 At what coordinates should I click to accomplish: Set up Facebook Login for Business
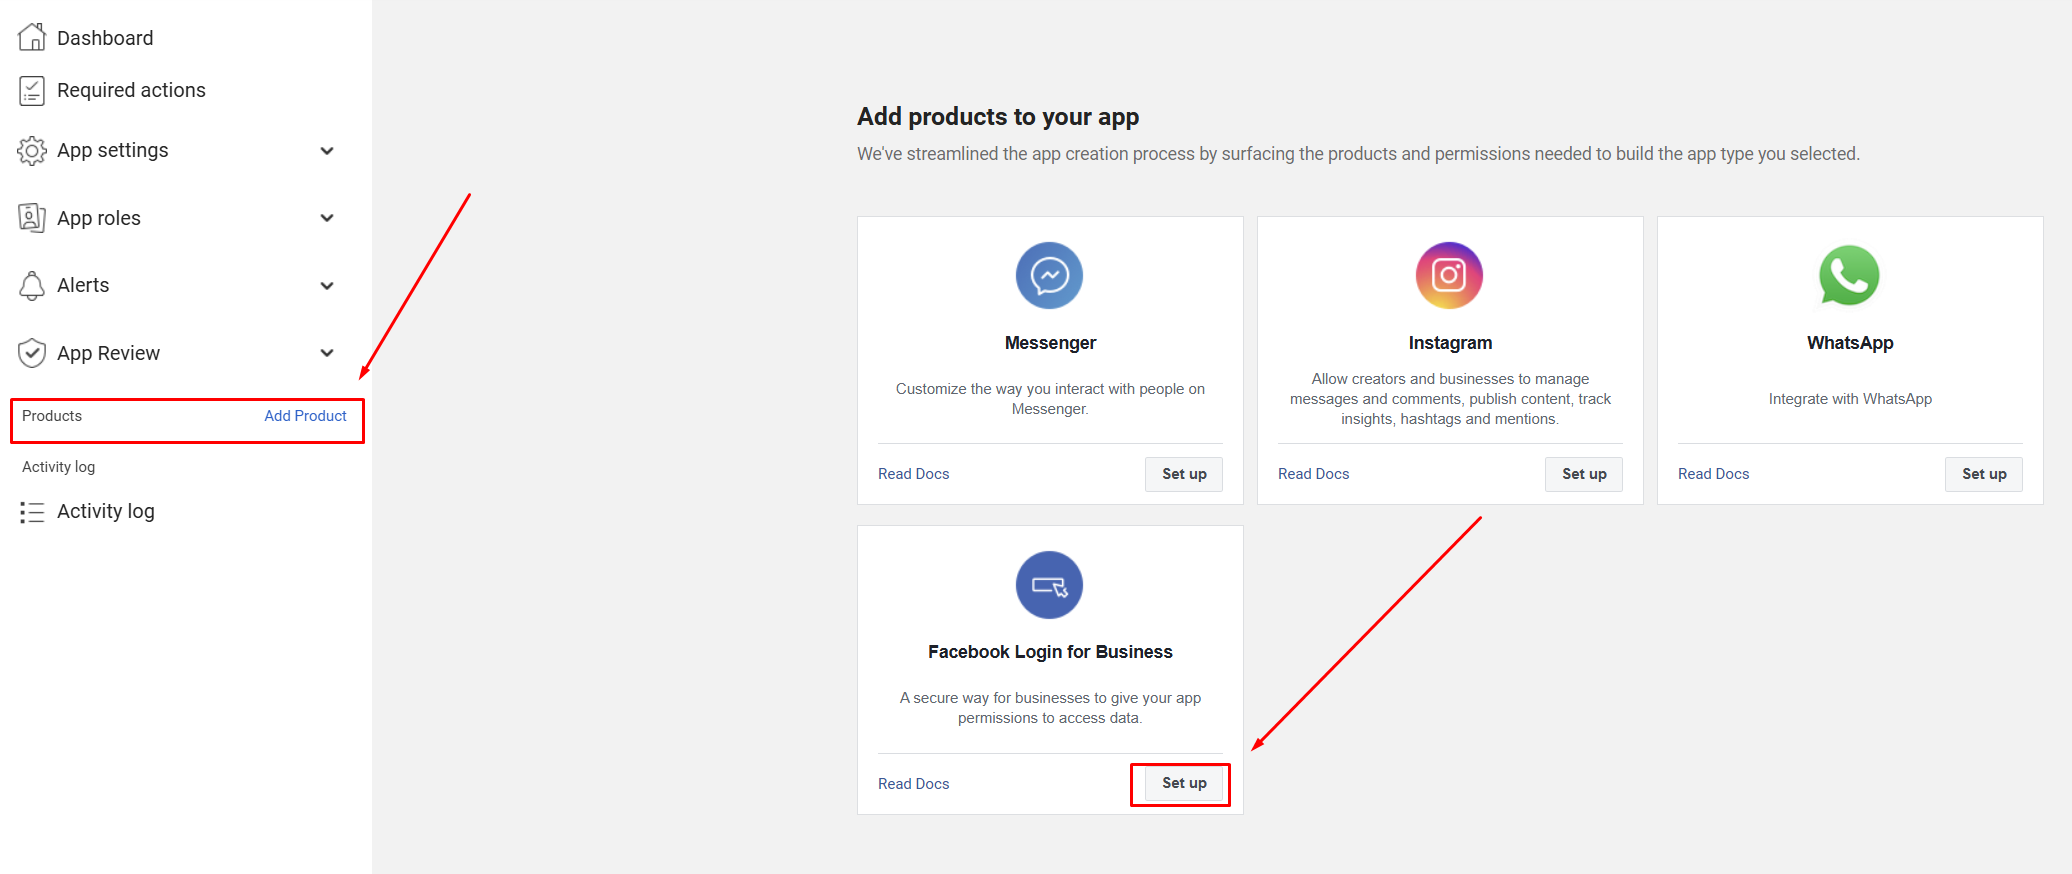[1184, 783]
